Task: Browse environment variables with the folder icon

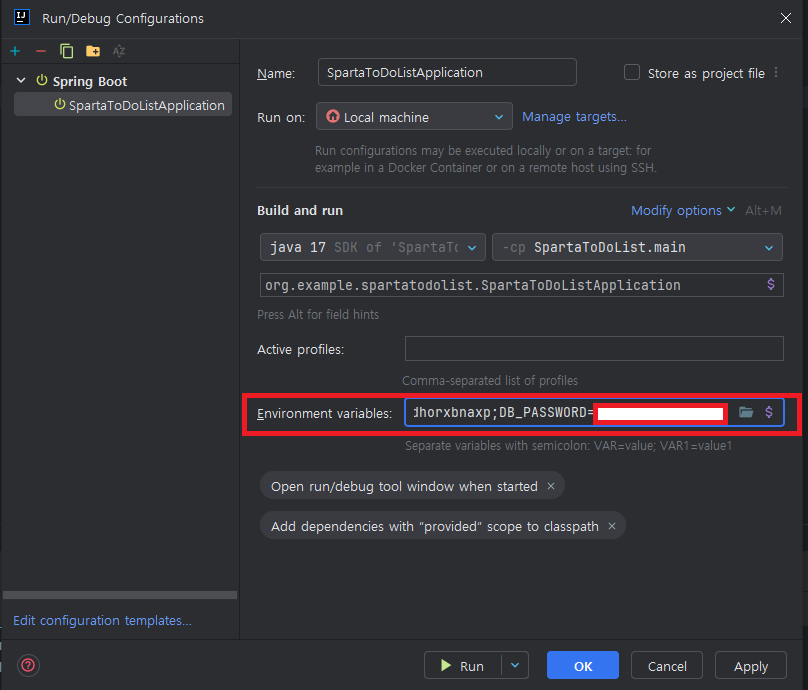Action: tap(746, 412)
